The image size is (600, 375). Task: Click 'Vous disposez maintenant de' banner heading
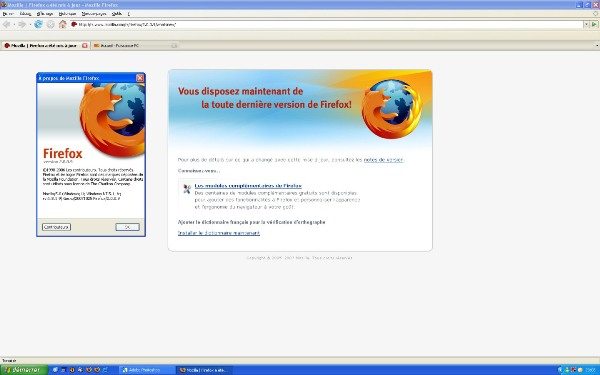pos(241,91)
